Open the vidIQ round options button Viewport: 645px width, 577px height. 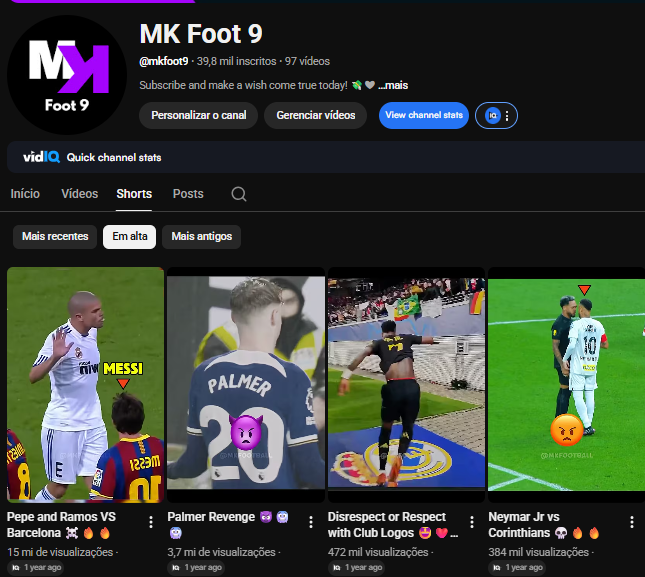tap(496, 116)
